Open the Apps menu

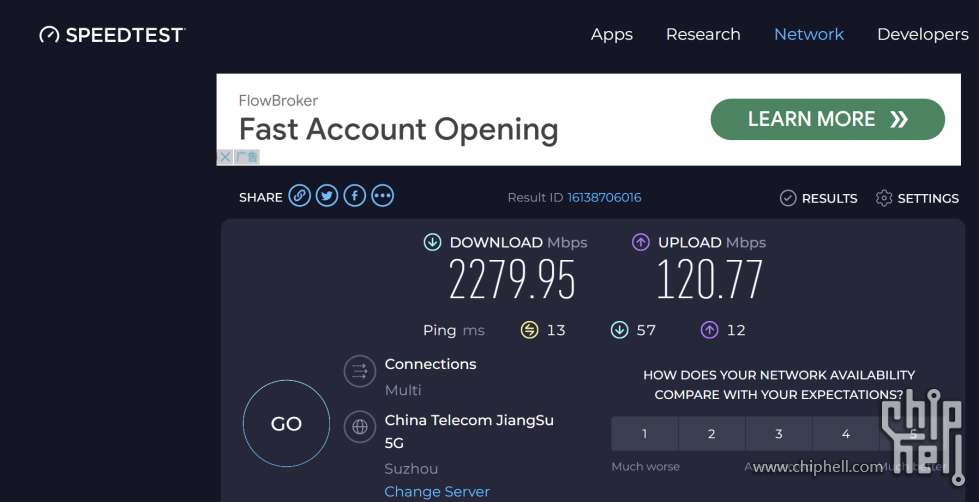[612, 34]
